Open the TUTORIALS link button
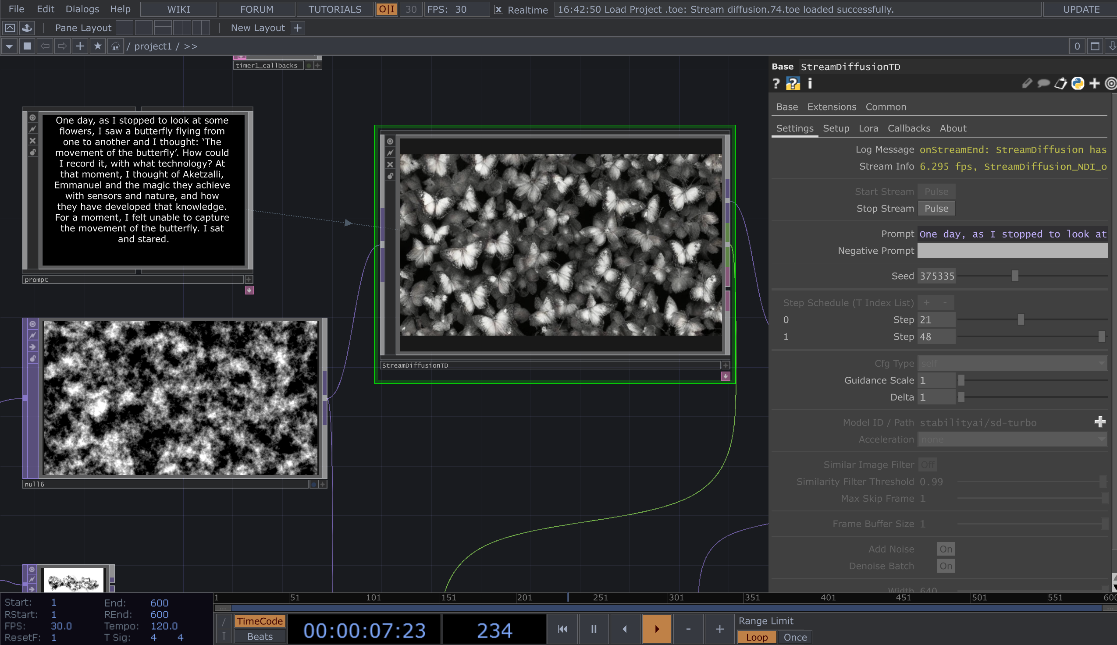 coord(335,9)
